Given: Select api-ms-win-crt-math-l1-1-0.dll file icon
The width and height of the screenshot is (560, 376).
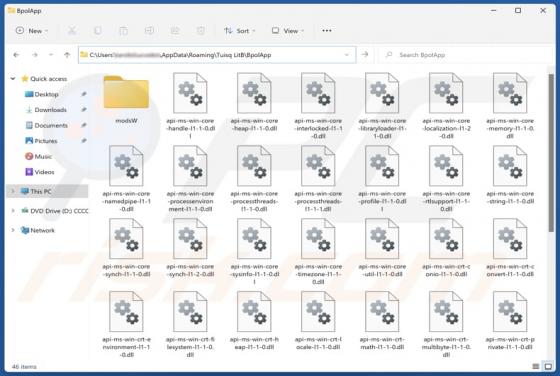Looking at the screenshot, I should pos(382,311).
